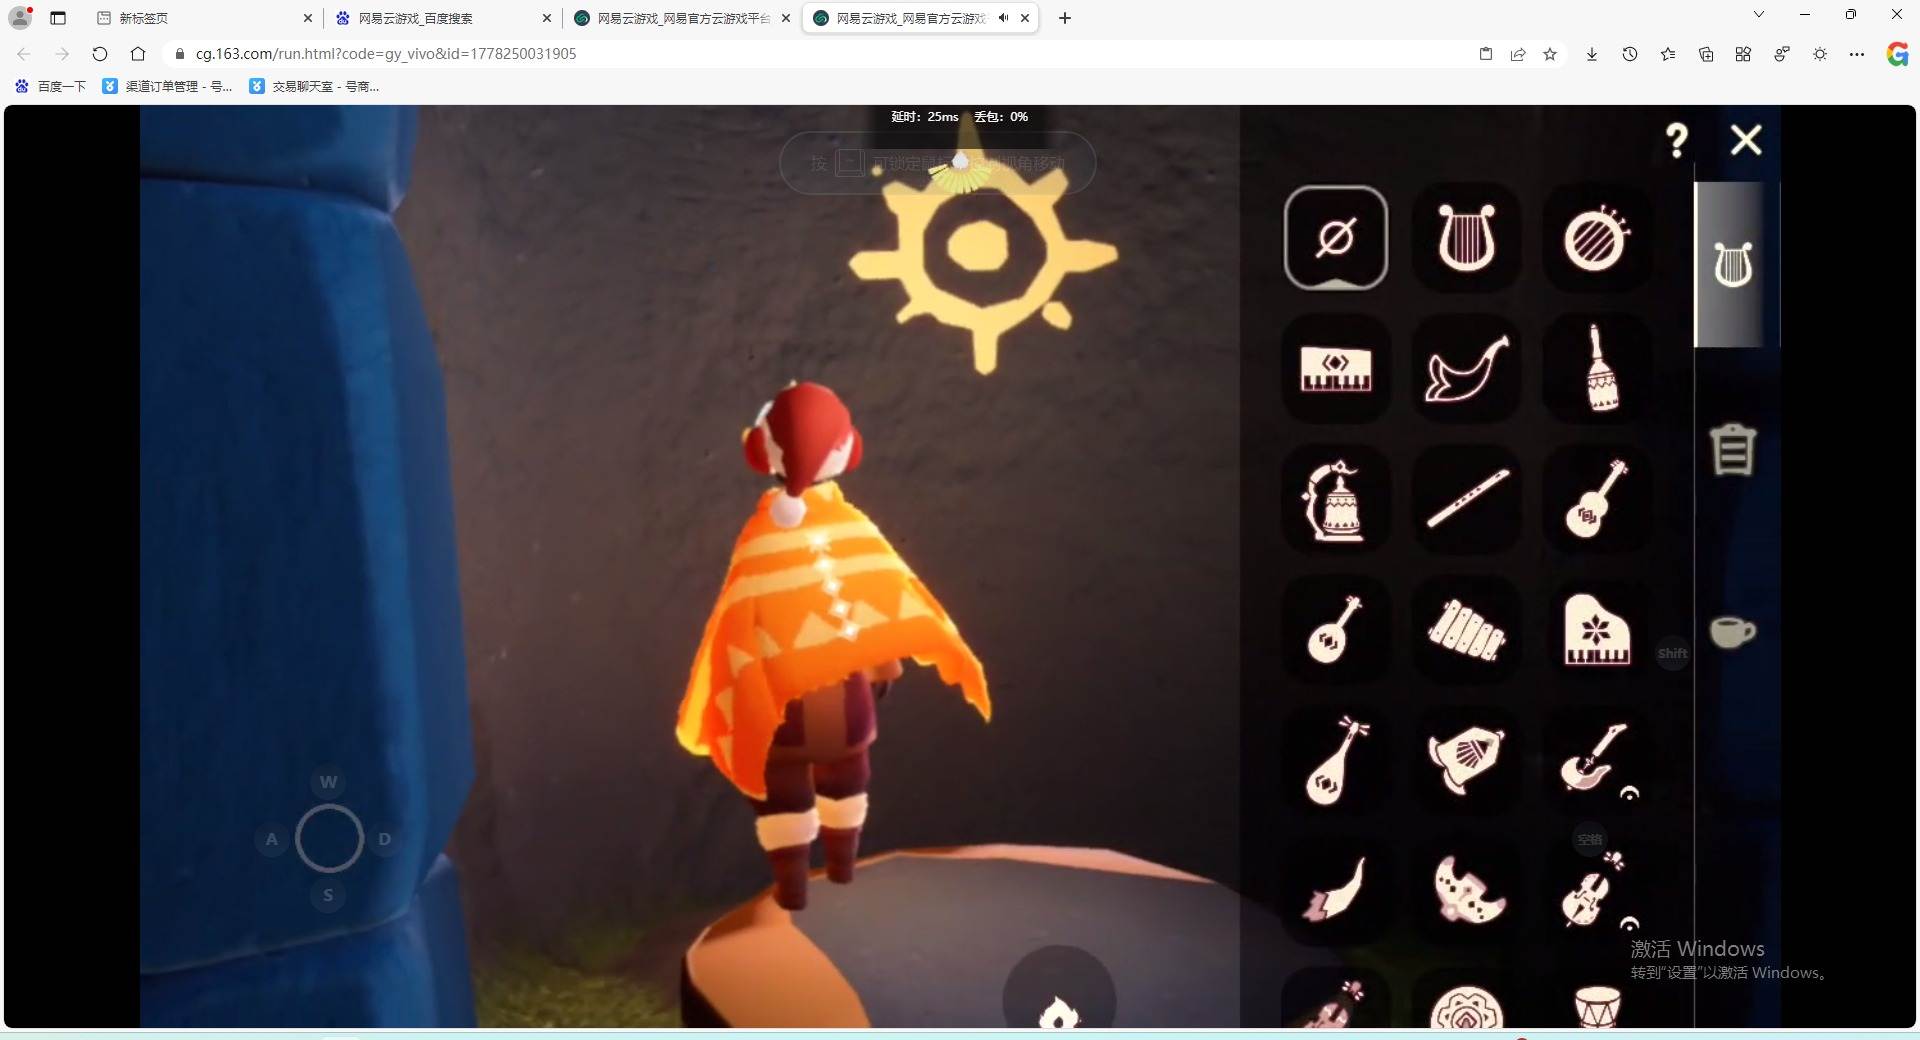Click the clipboard icon in address bar
This screenshot has height=1040, width=1920.
coord(1486,54)
